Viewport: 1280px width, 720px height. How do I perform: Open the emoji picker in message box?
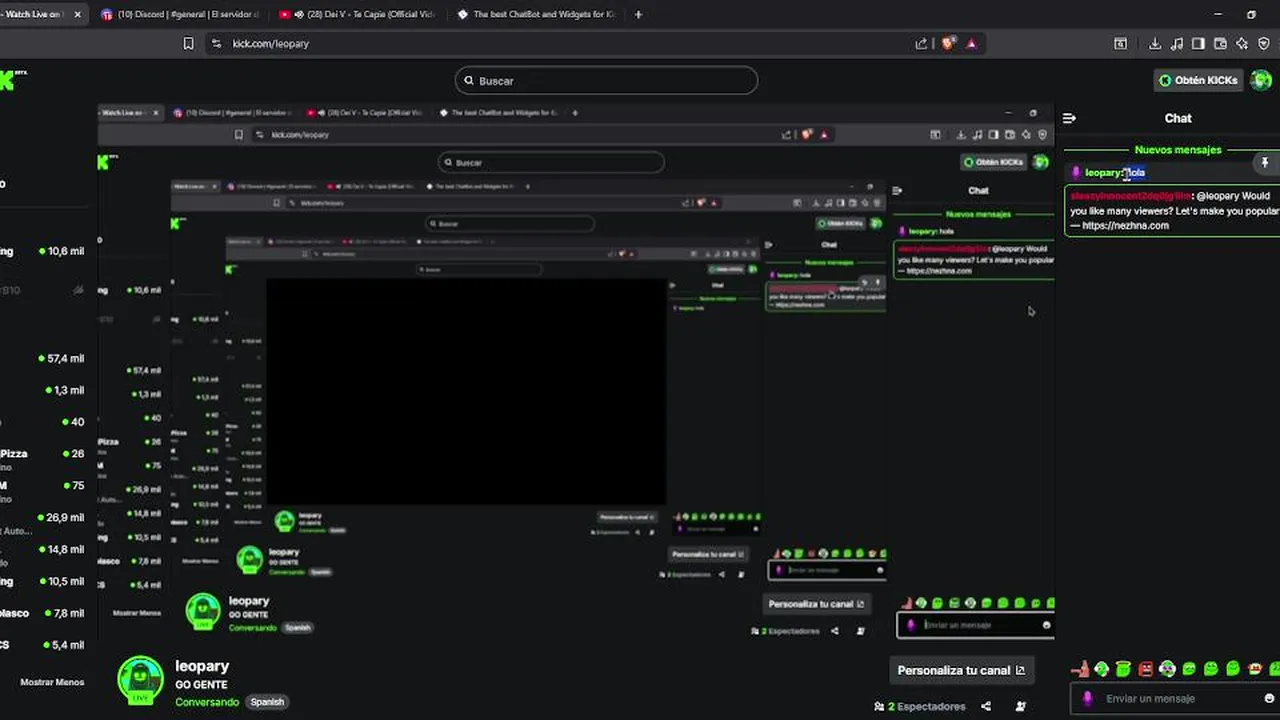point(1269,698)
